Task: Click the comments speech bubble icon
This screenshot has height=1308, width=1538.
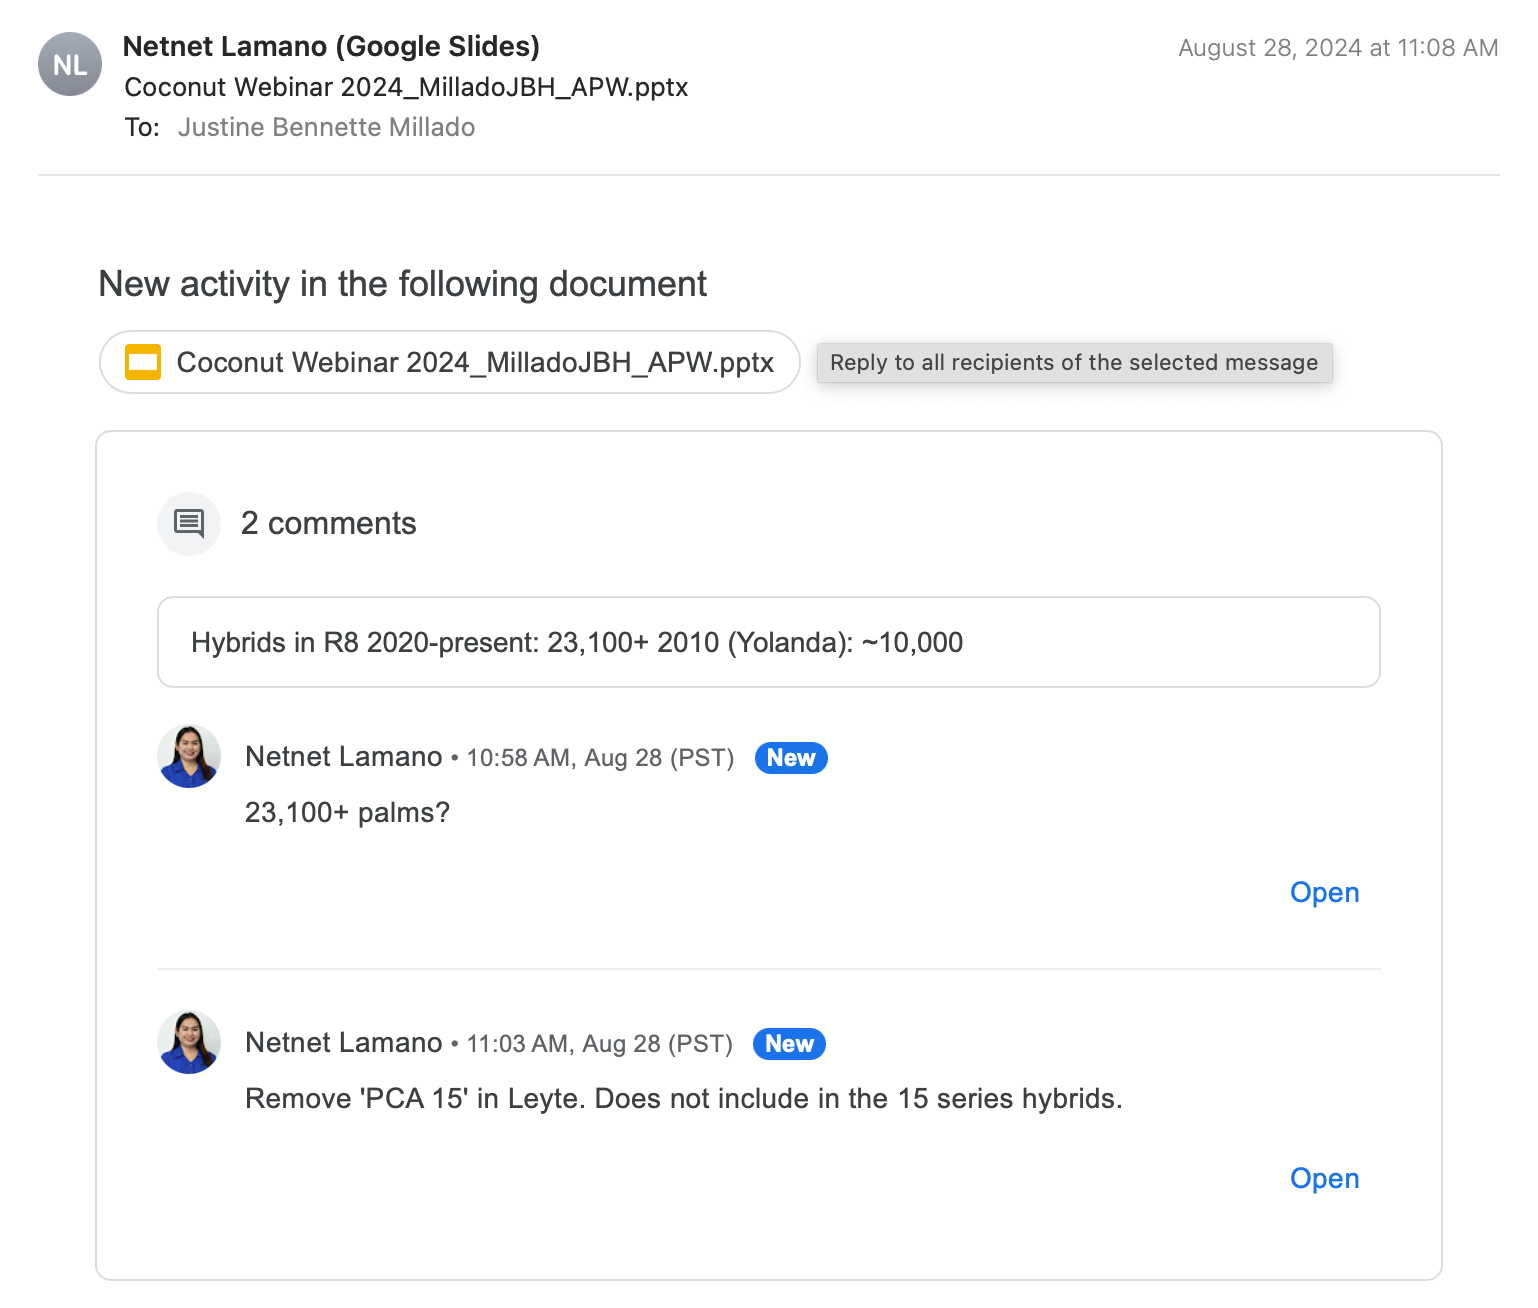Action: [189, 523]
